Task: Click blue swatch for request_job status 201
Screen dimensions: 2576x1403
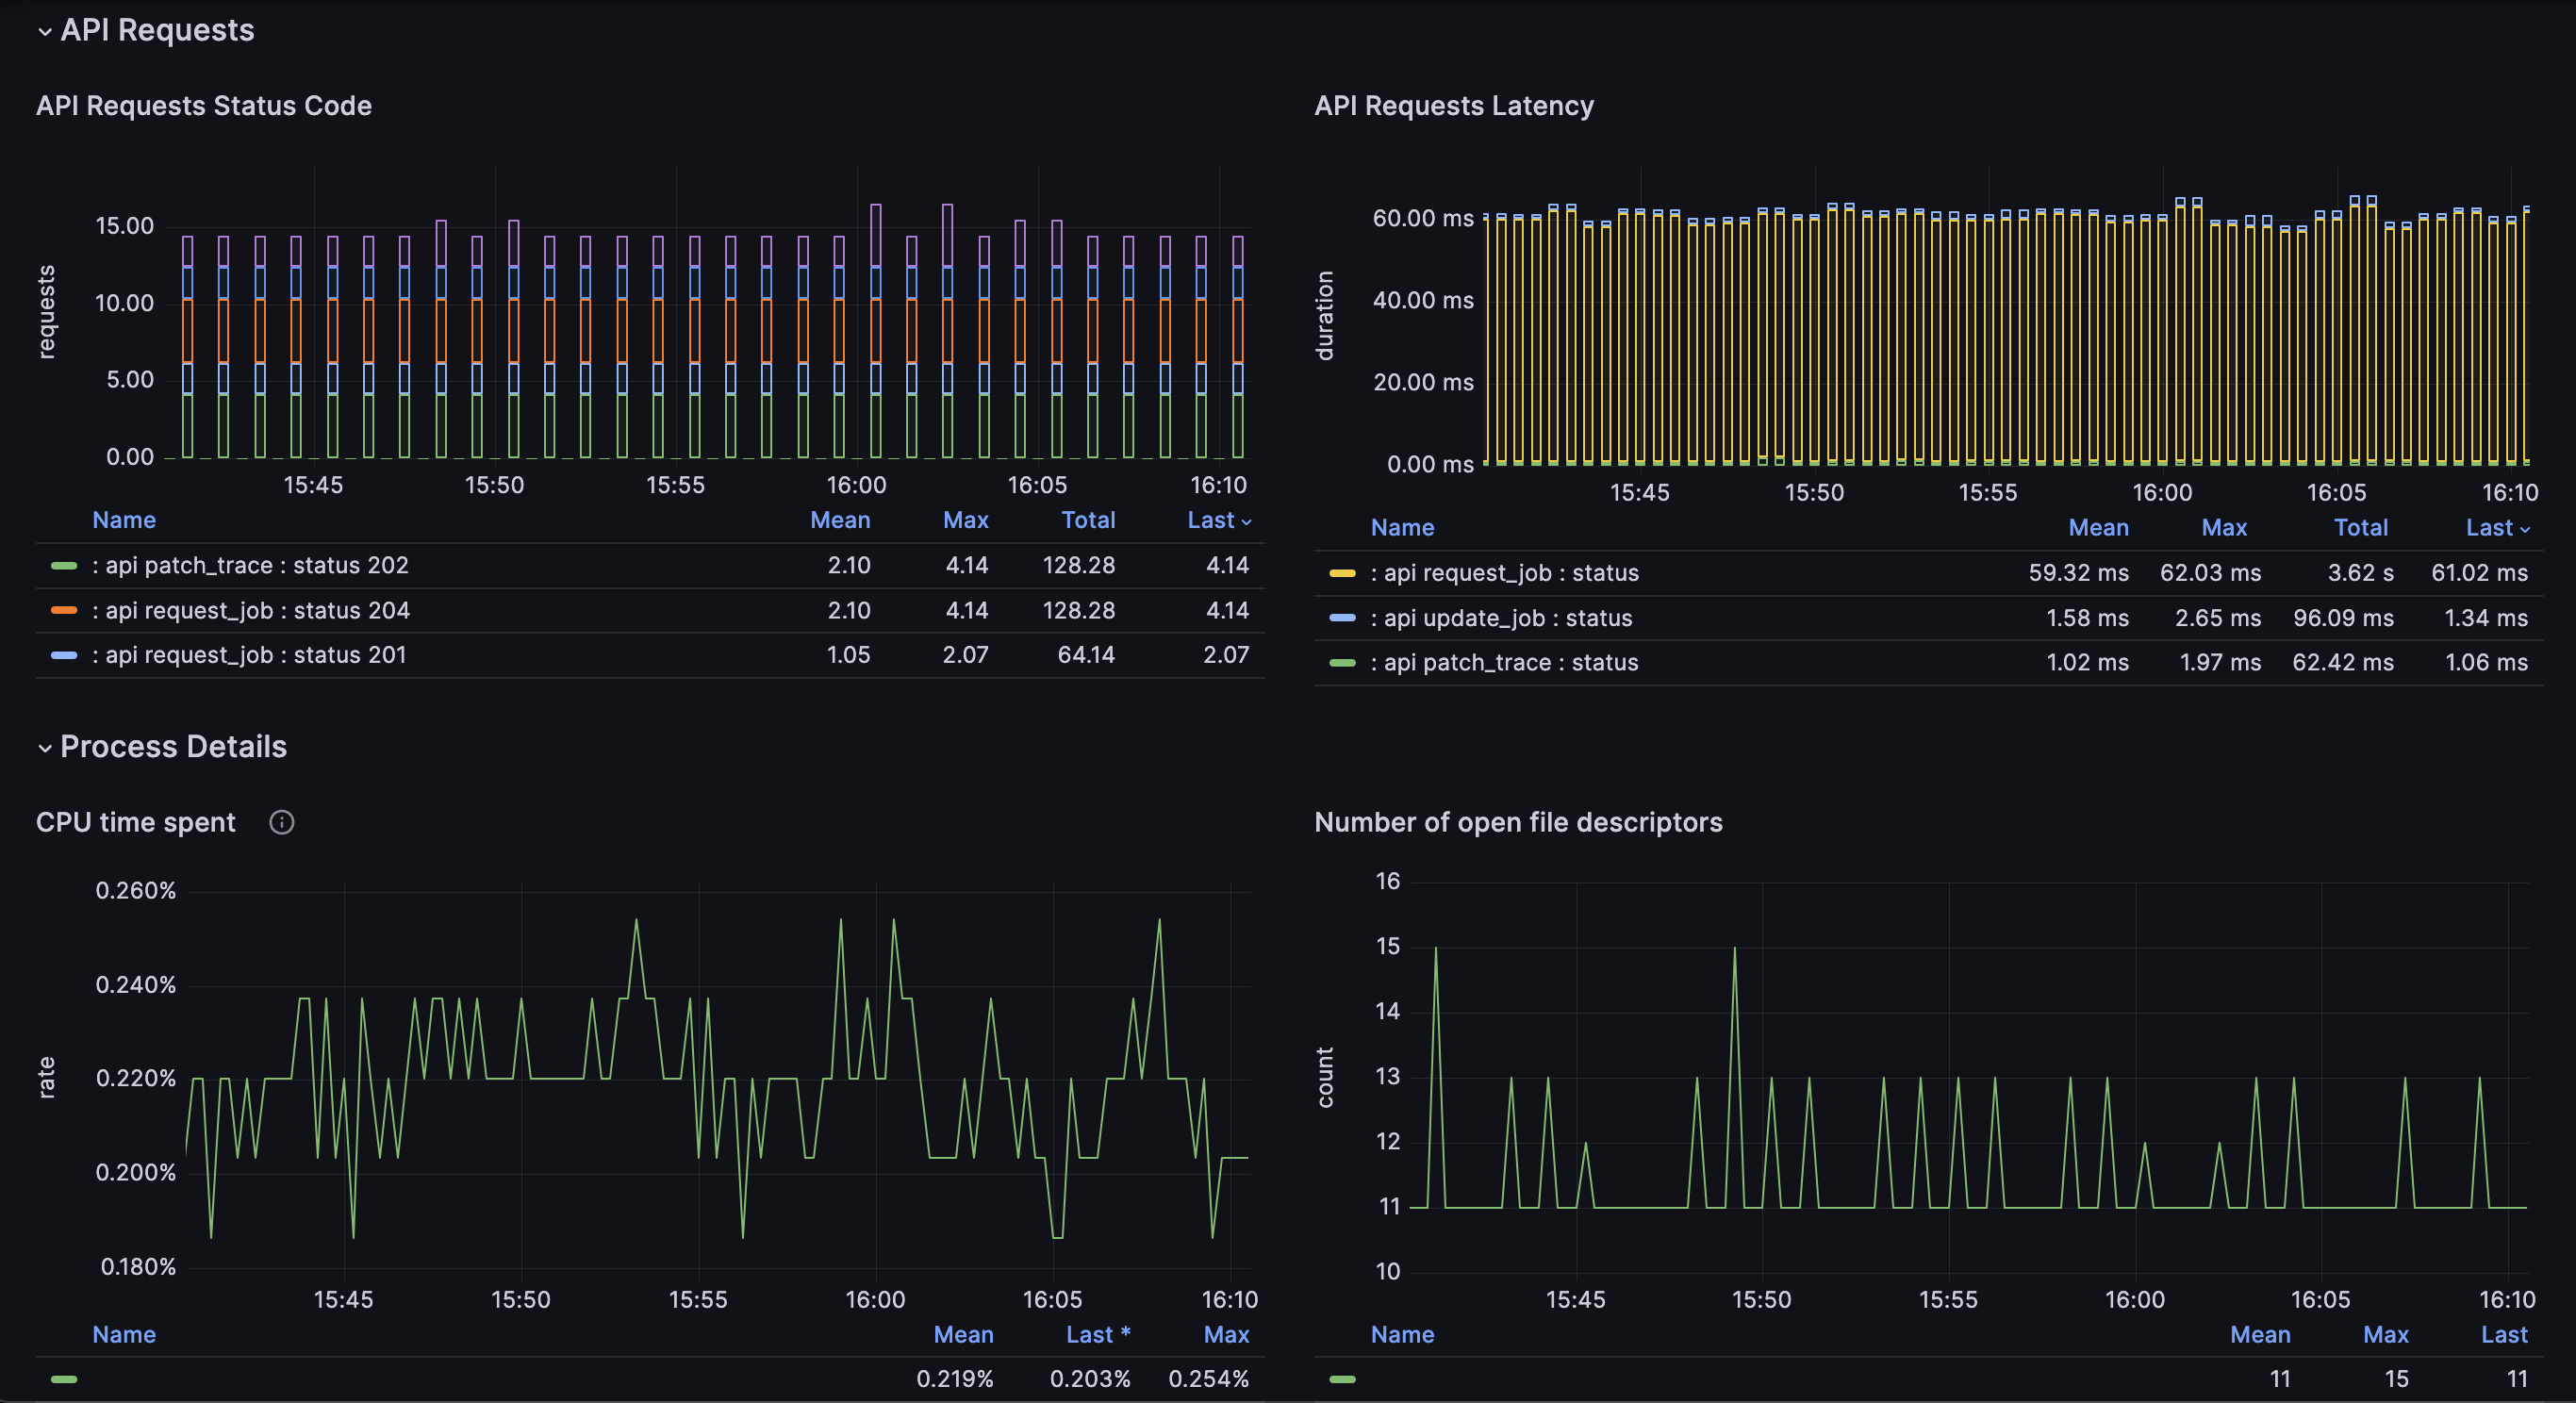Action: point(64,656)
